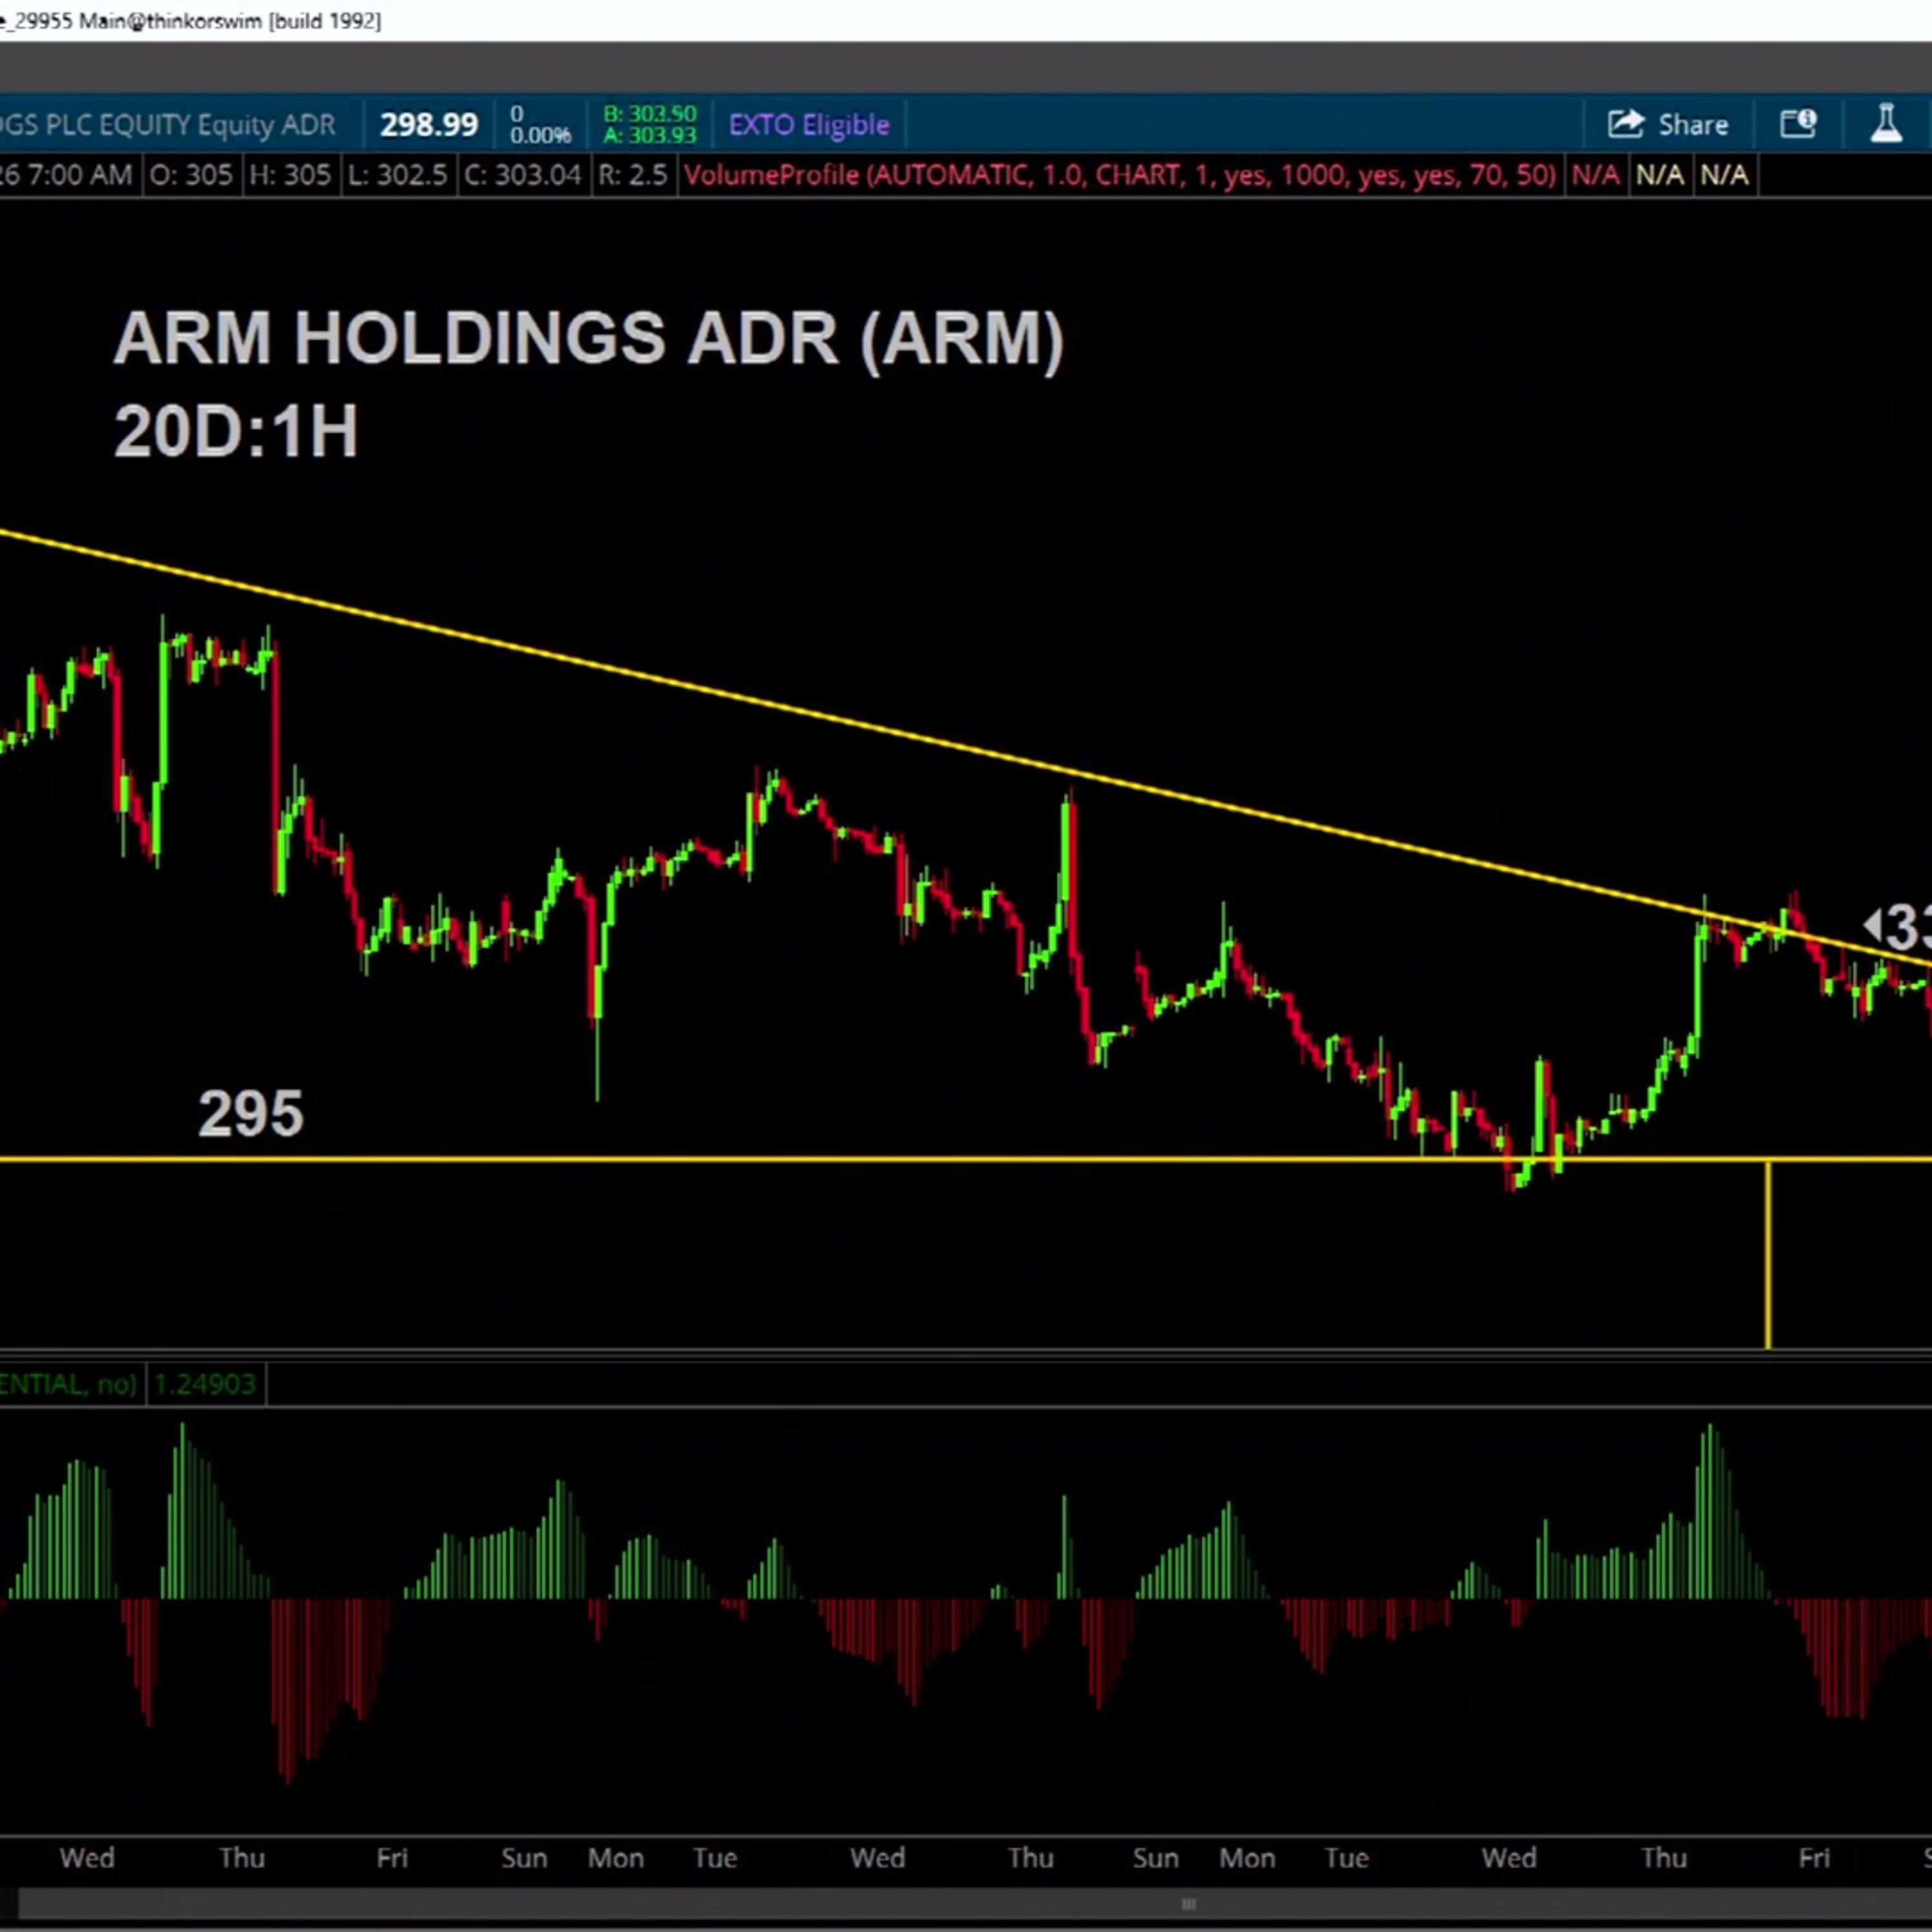Click the 0.00% change value
Screen dimensions: 1932x1932
[541, 135]
